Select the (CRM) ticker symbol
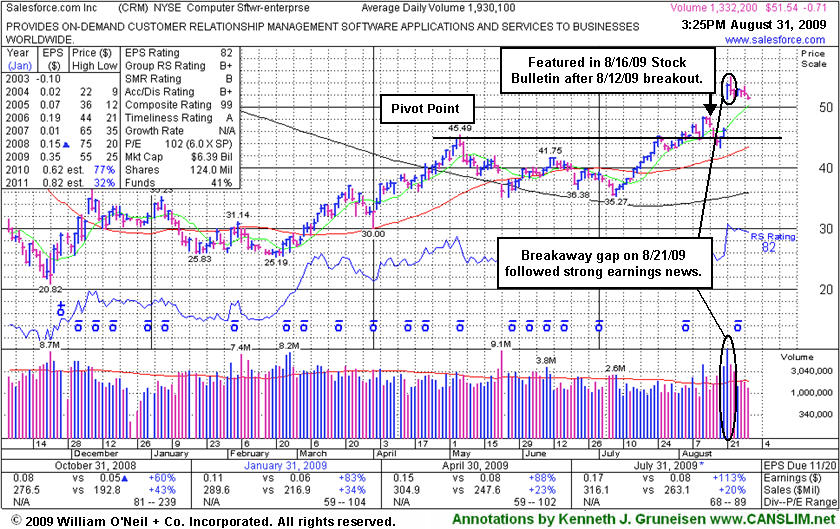This screenshot has width=840, height=529. (133, 8)
